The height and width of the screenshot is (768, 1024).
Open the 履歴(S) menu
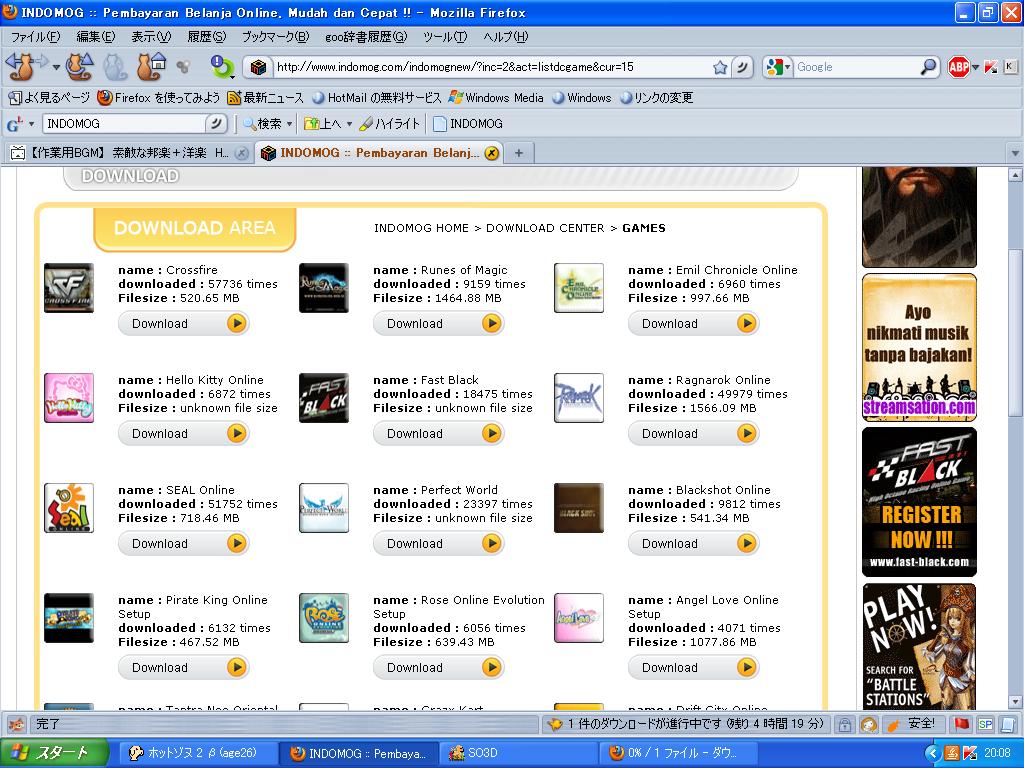206,37
